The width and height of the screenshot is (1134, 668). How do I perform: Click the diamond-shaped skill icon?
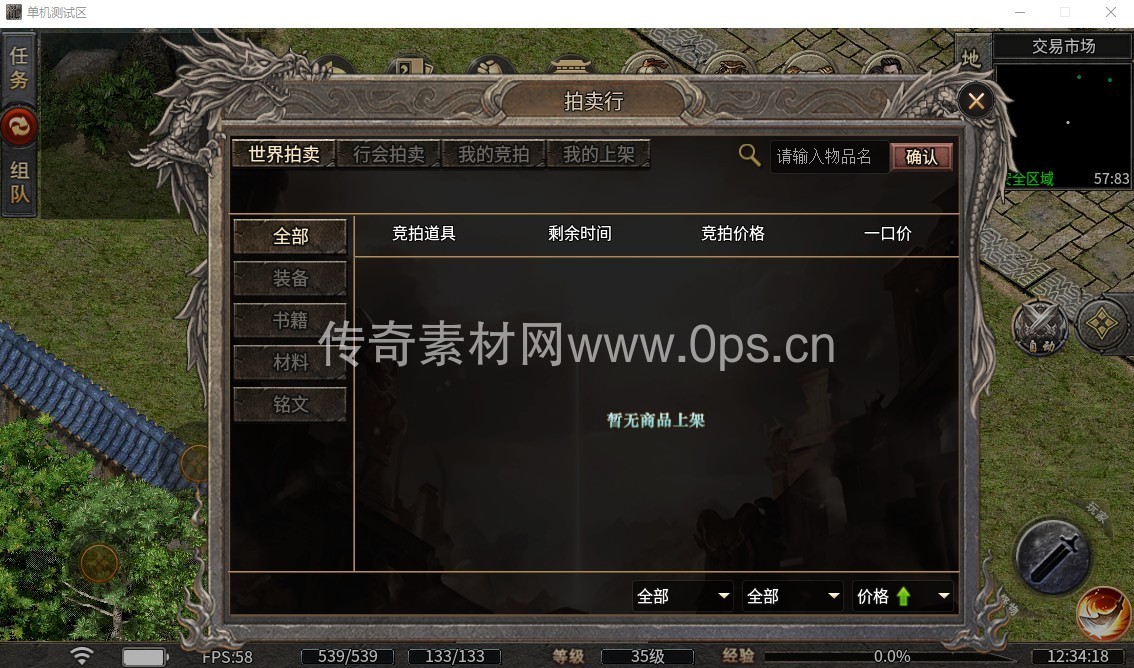click(1101, 325)
